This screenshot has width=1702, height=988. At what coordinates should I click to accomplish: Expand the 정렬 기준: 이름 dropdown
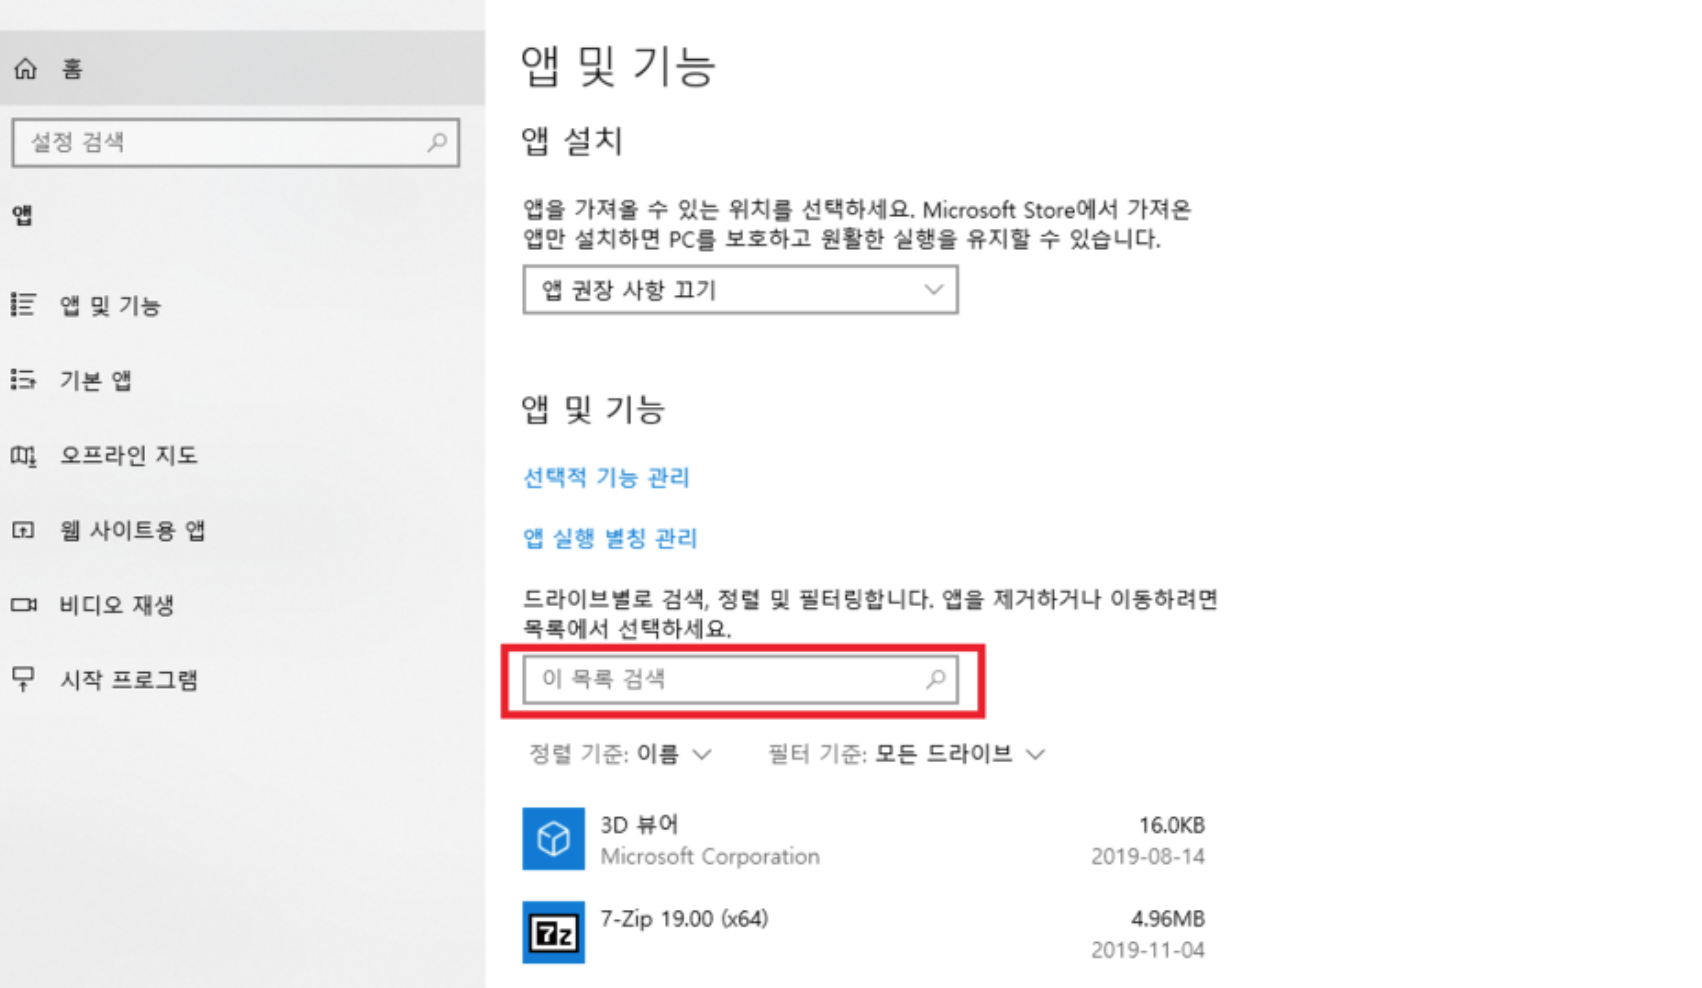point(620,754)
